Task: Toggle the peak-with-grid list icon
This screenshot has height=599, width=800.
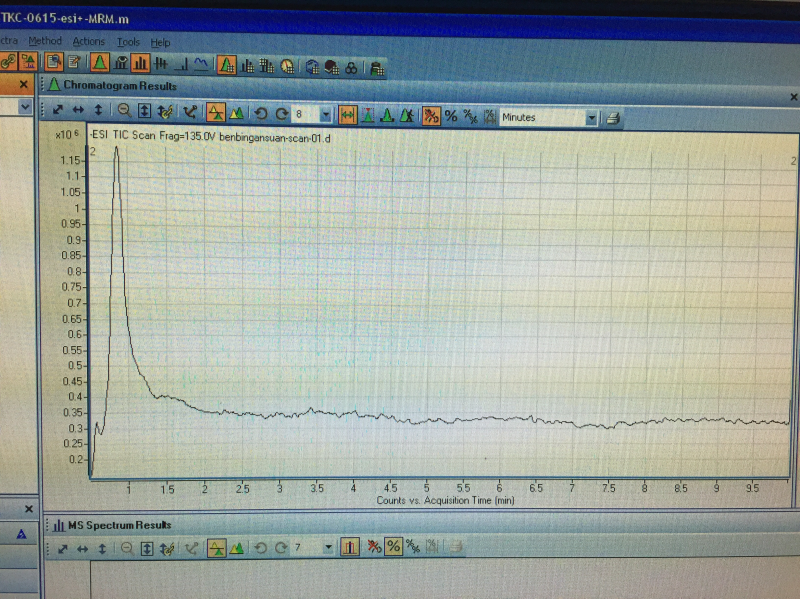Action: [227, 65]
